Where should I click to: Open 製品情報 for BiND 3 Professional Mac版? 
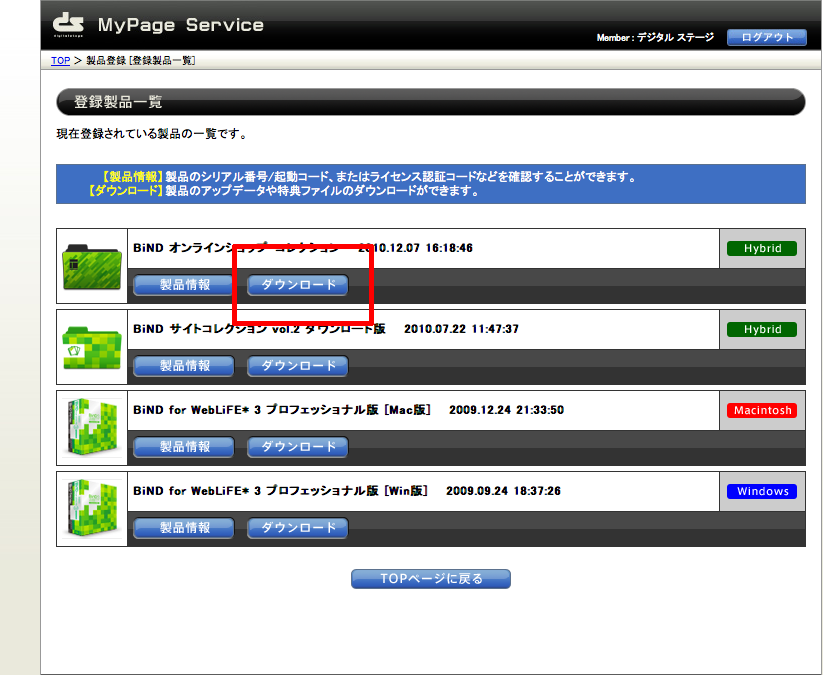(x=184, y=447)
